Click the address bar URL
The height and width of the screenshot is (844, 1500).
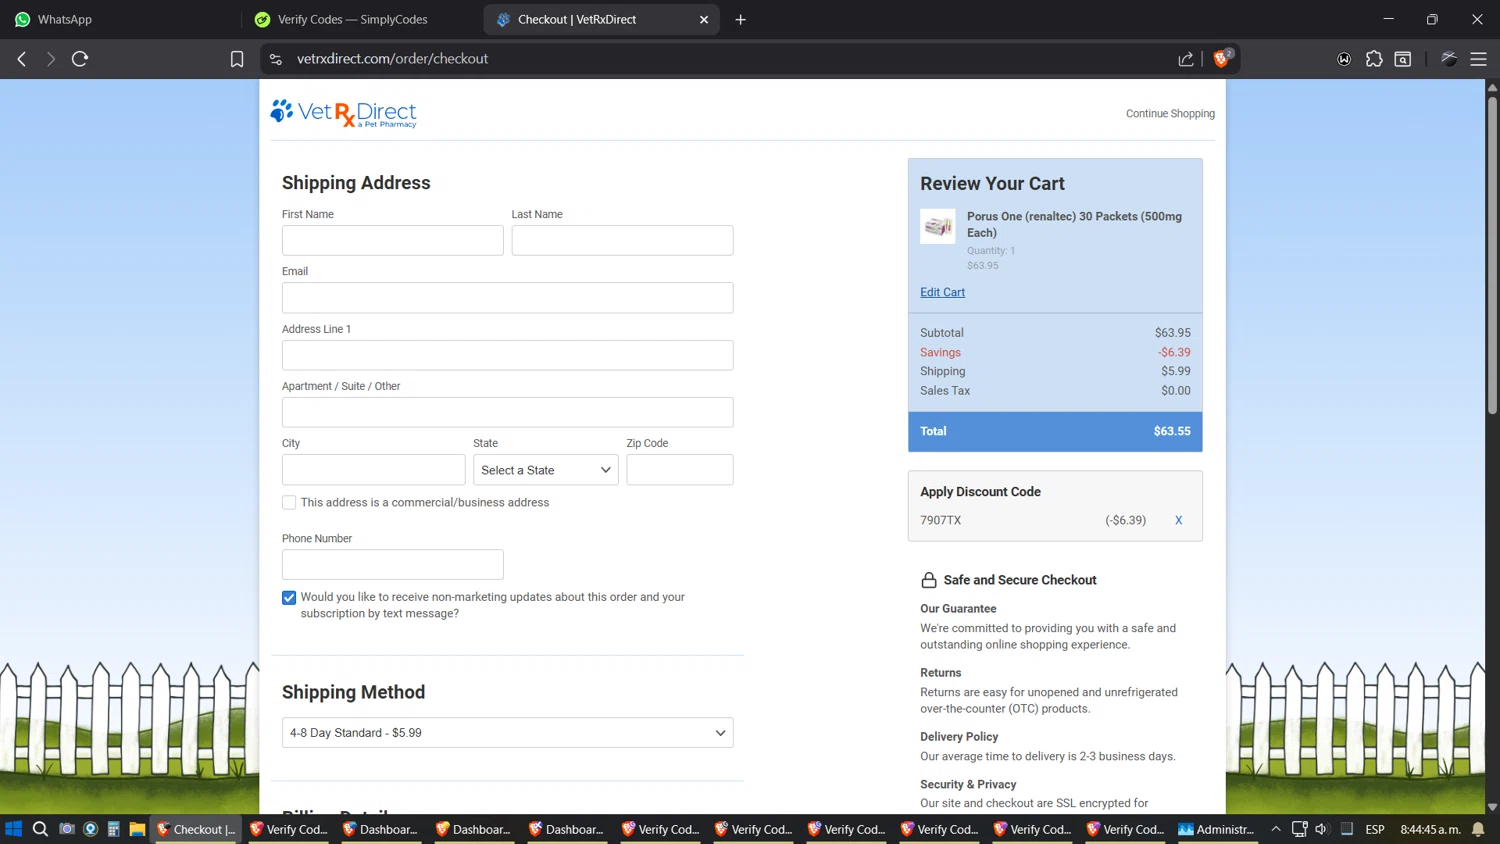[x=392, y=59]
